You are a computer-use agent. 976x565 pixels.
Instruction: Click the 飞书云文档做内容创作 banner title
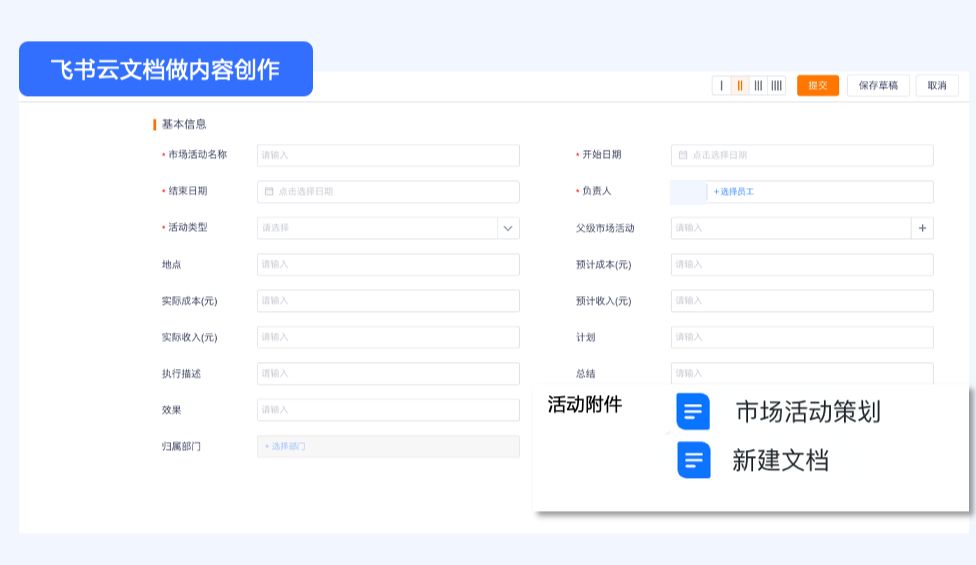click(166, 69)
